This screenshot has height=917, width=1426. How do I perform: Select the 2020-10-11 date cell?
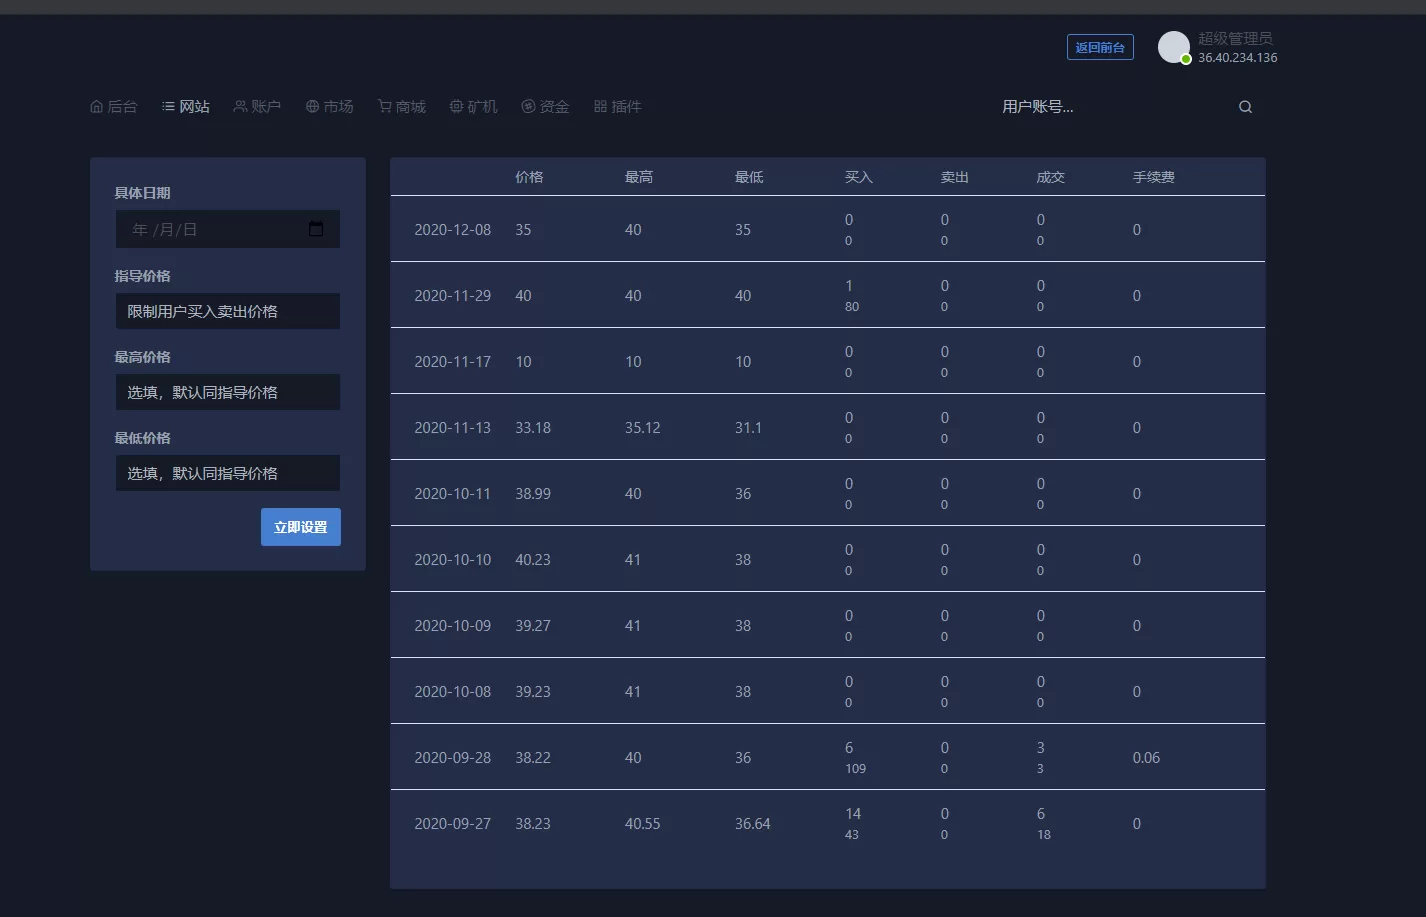(x=453, y=494)
